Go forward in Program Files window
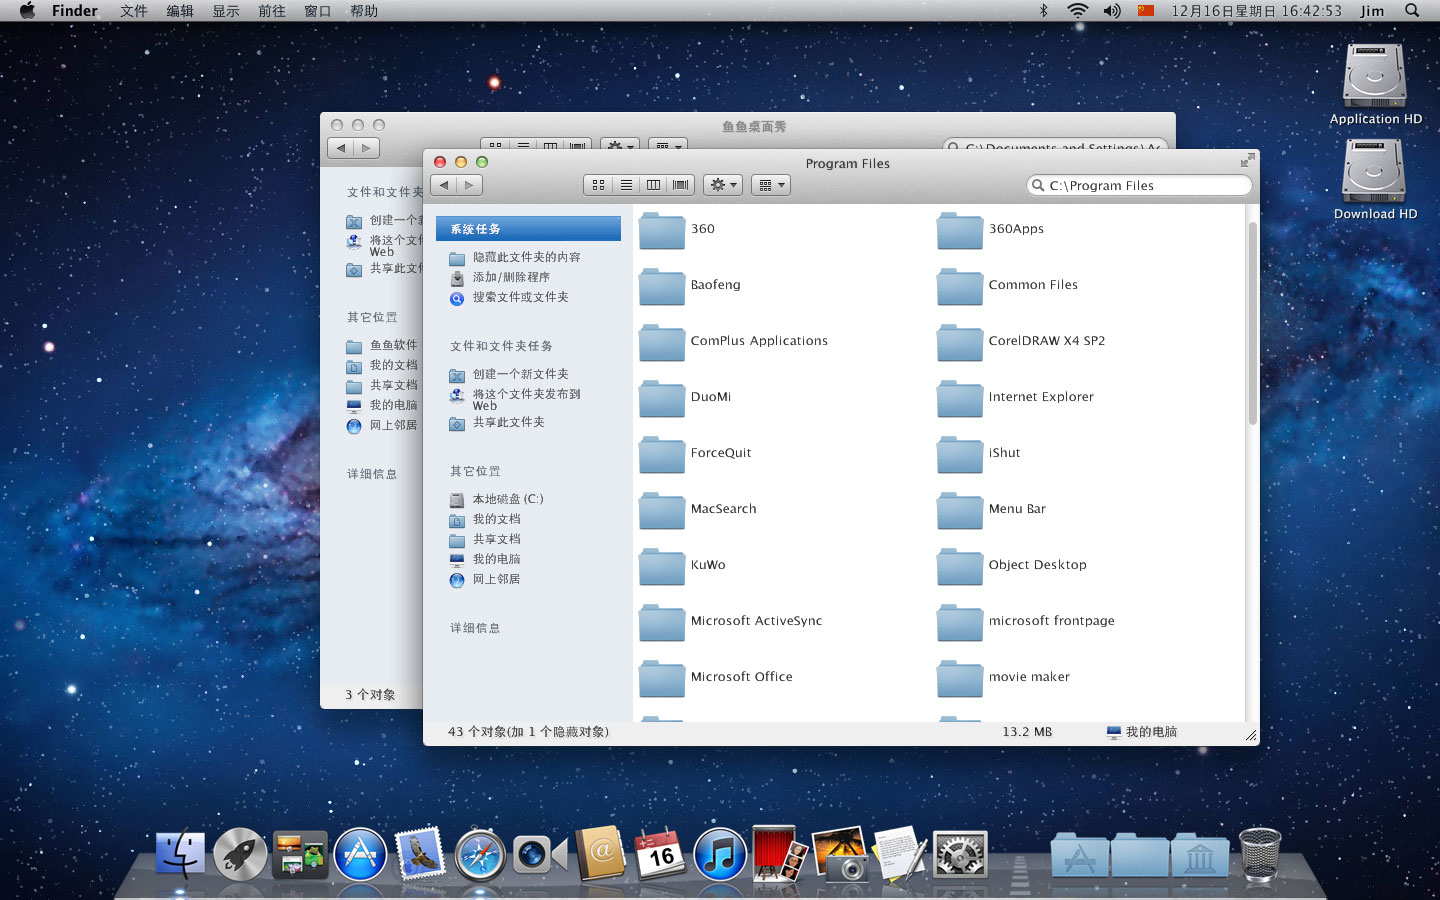Screen dimensions: 1440x900 click(470, 185)
